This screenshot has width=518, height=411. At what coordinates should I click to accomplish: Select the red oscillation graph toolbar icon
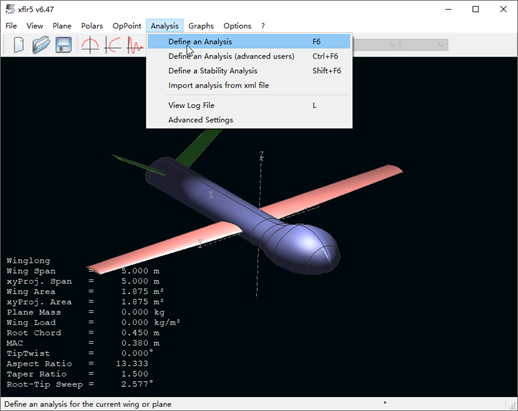[135, 45]
